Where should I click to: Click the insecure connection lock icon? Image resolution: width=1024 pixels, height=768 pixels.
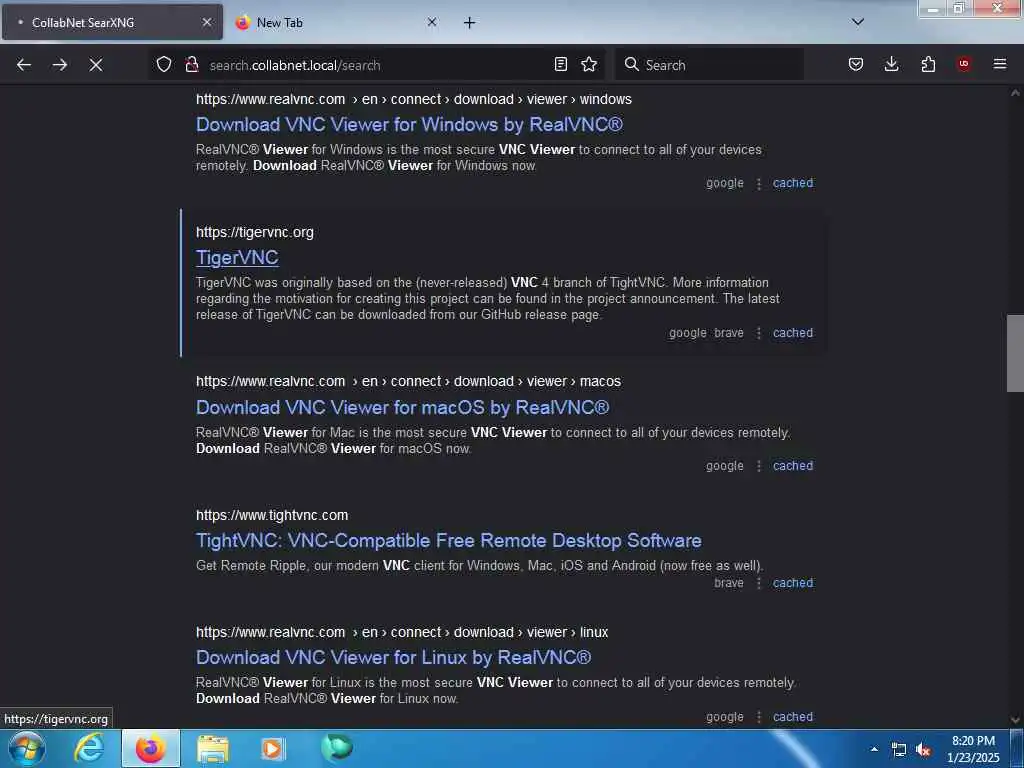(192, 65)
